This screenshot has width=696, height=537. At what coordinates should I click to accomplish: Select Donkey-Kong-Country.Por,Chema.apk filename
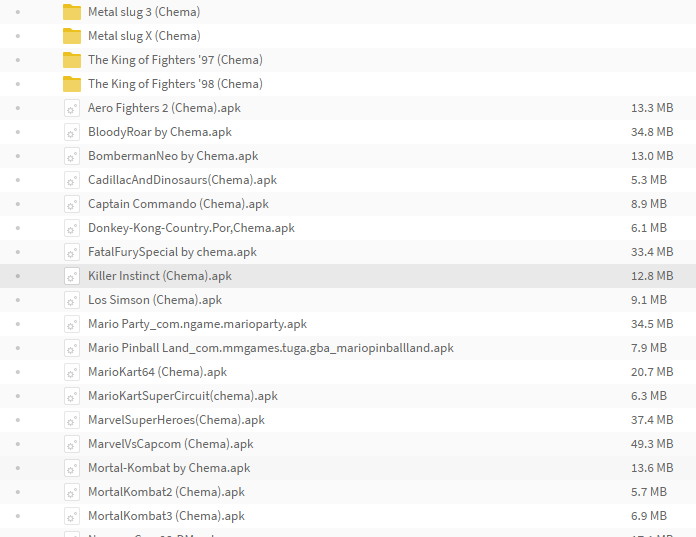pos(191,228)
